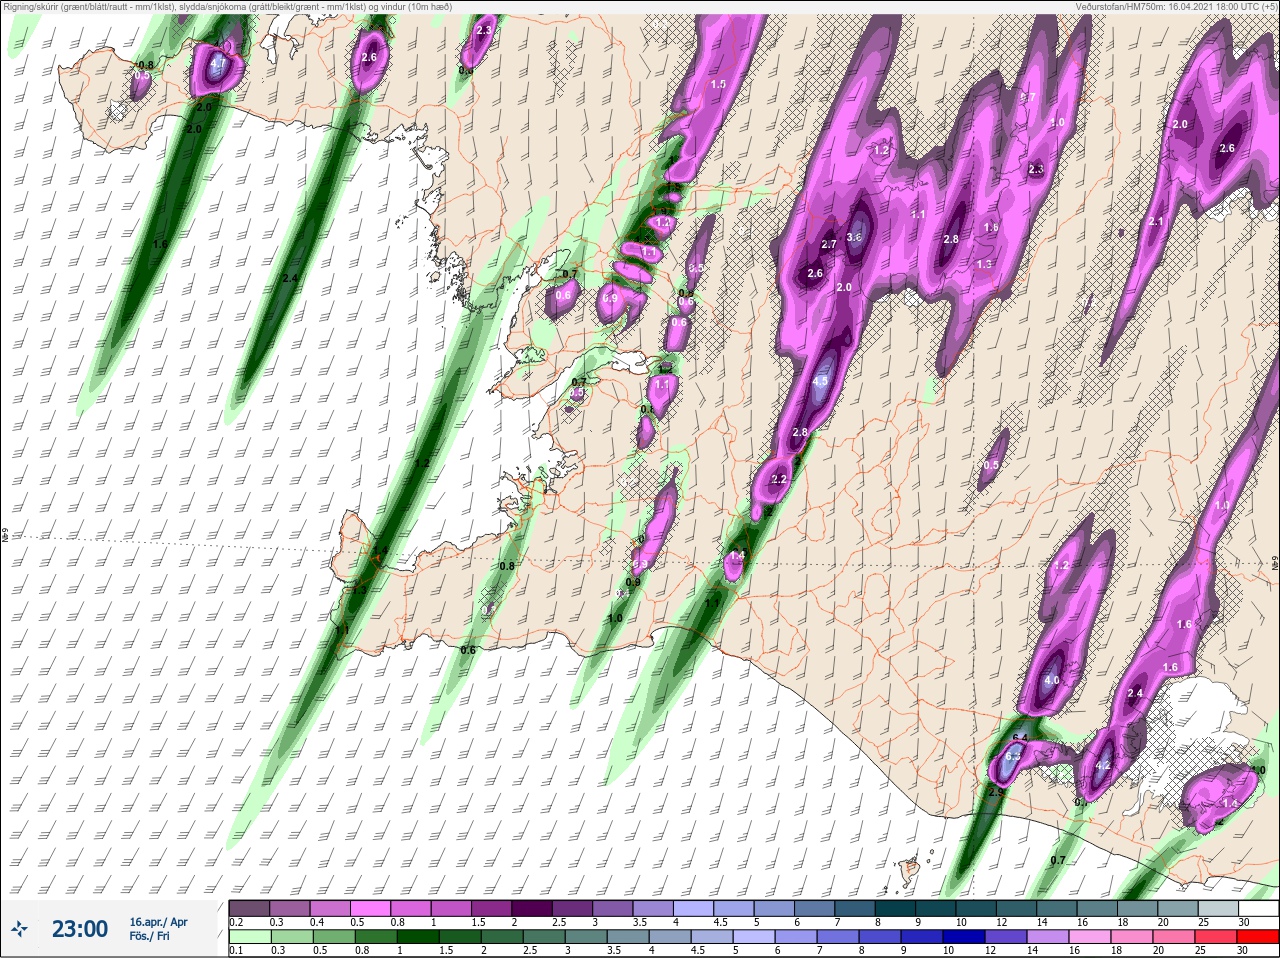Select the 23:00 forecast time label
The height and width of the screenshot is (958, 1280).
pyautogui.click(x=80, y=929)
